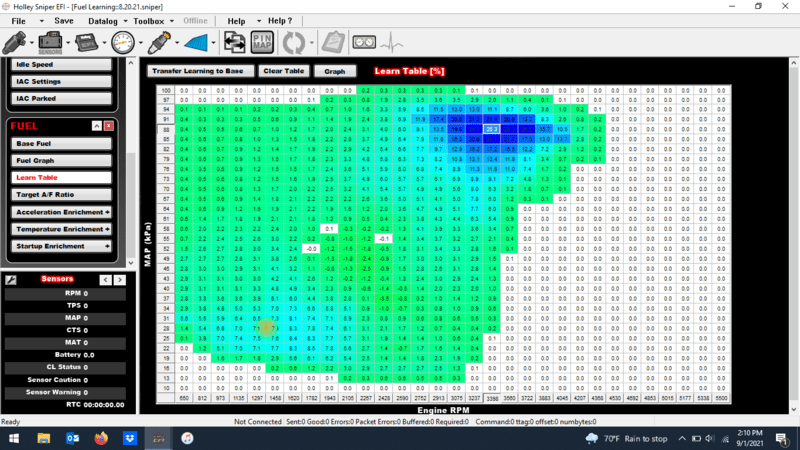Open Windows Start menu
The image size is (800, 450).
[x=14, y=438]
